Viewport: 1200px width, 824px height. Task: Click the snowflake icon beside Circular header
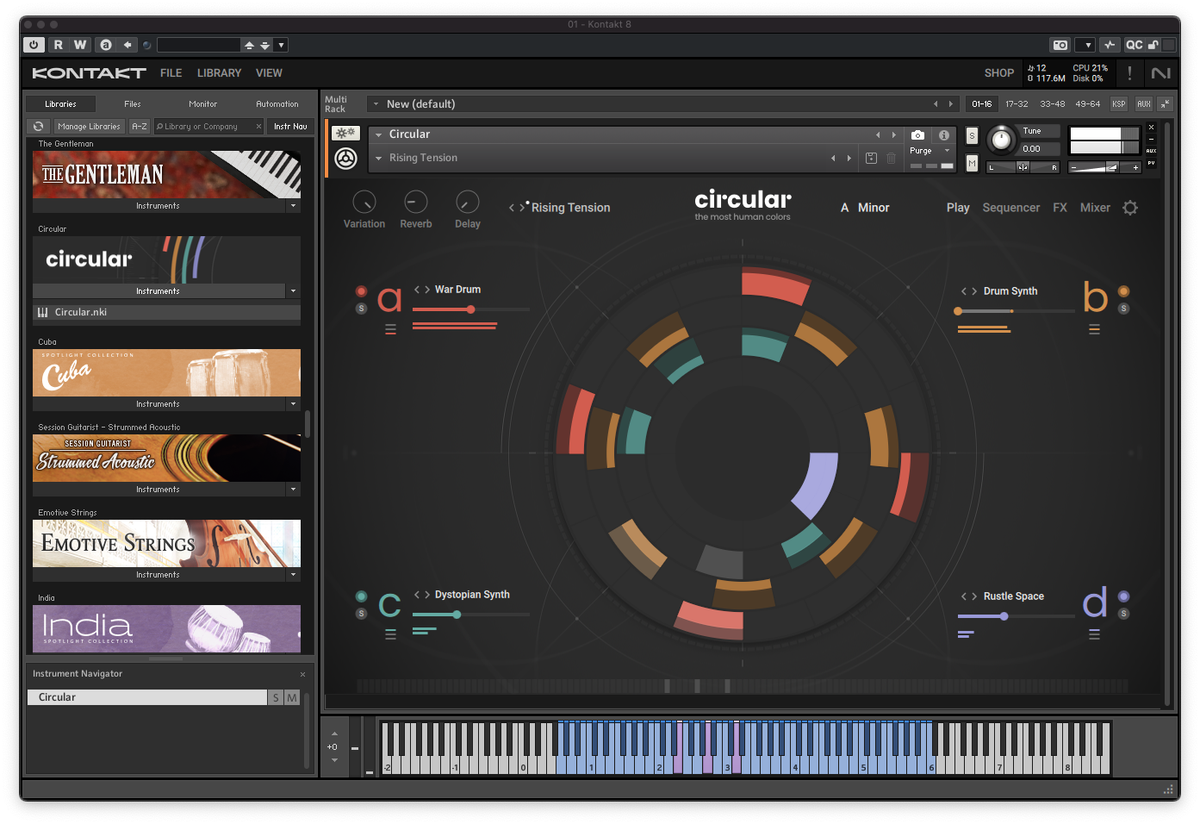(345, 132)
